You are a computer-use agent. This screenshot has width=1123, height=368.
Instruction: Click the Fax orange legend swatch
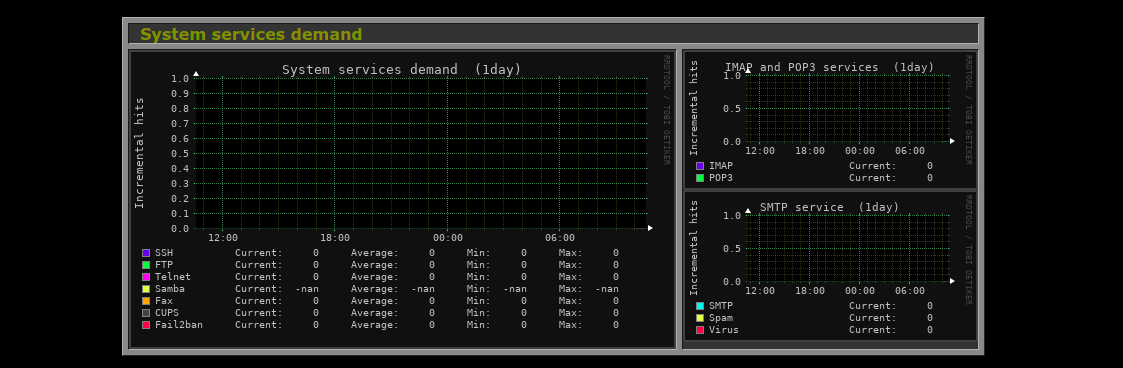click(146, 301)
